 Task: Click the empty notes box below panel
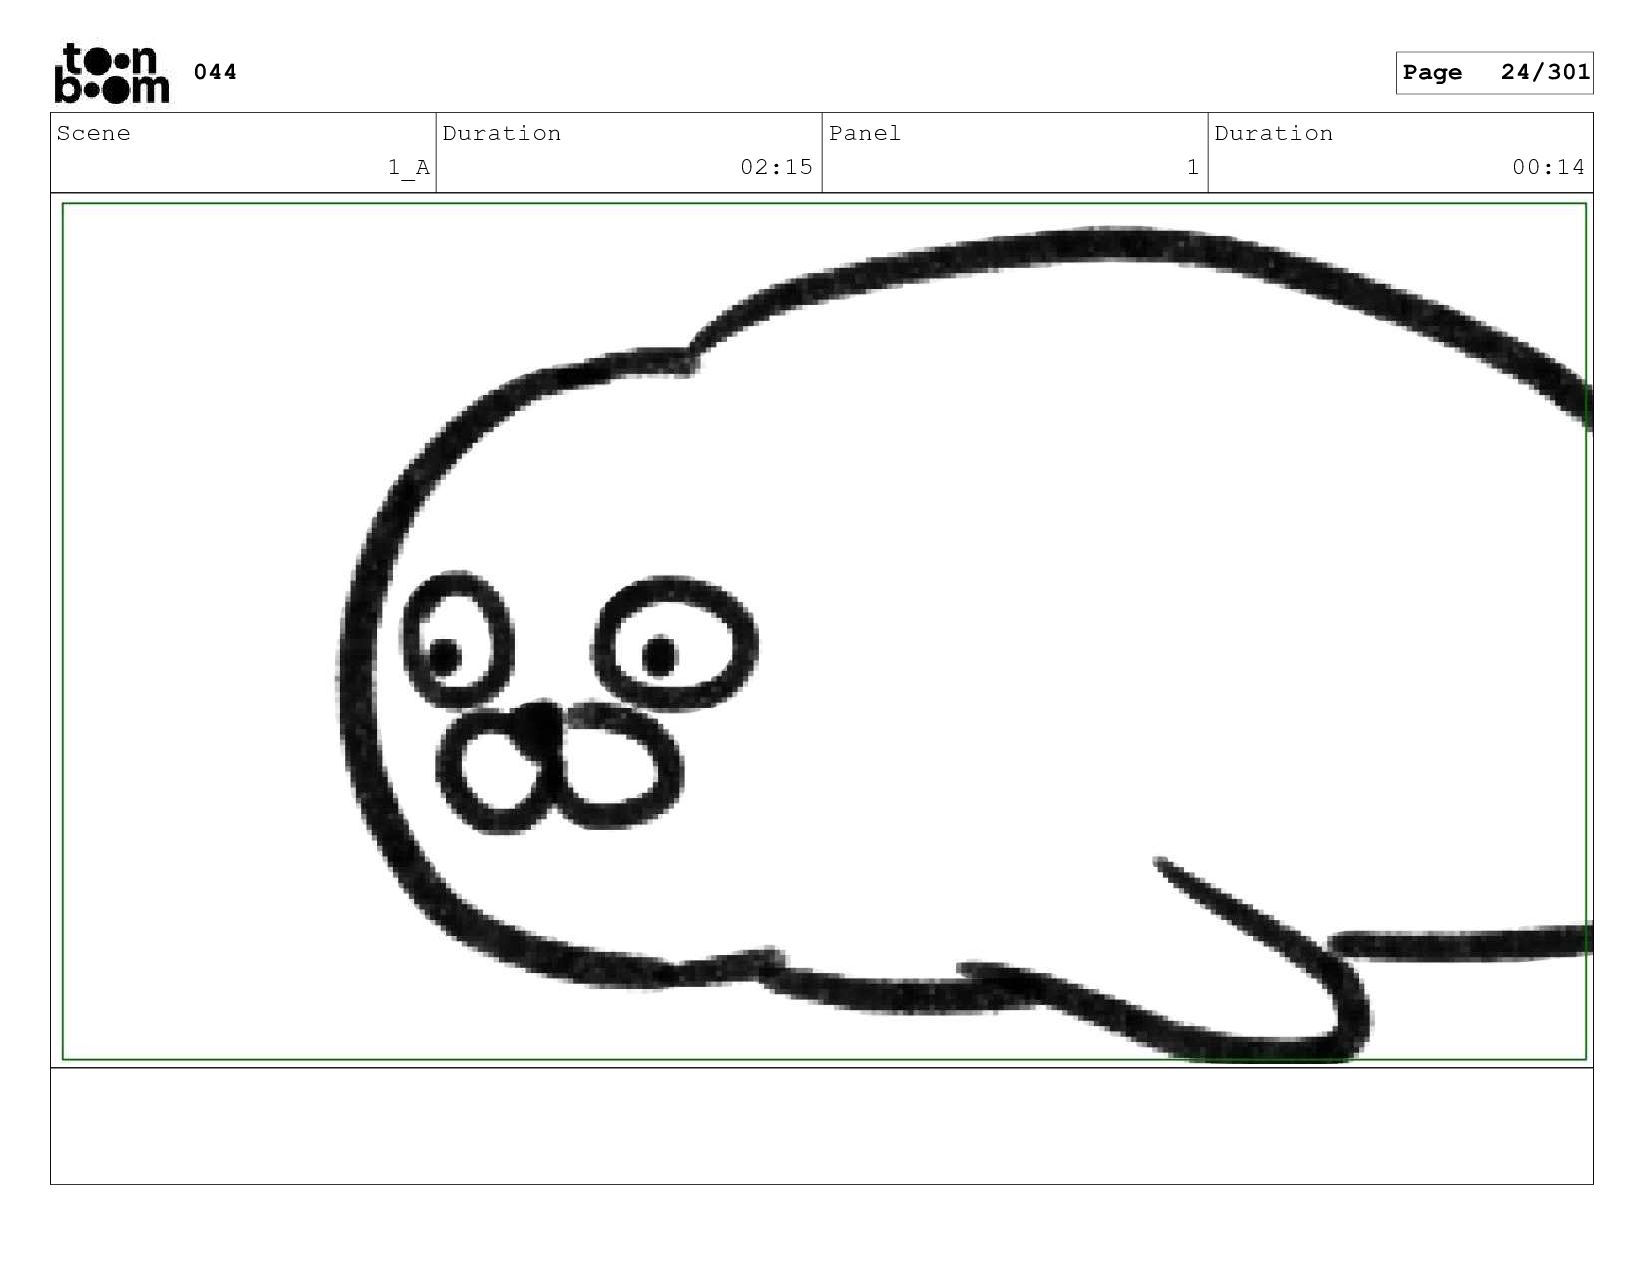click(x=821, y=1126)
